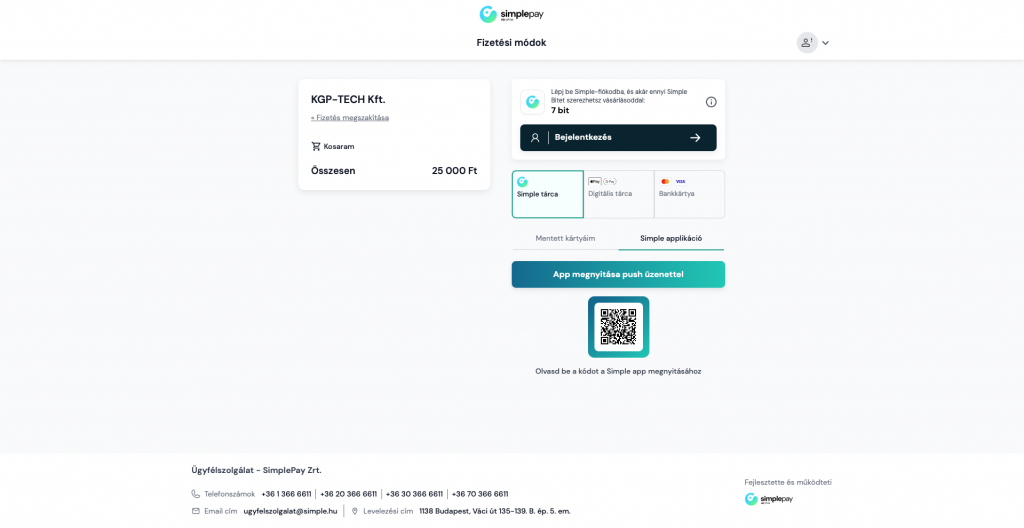Click Fizetés megszakítása link

click(350, 118)
